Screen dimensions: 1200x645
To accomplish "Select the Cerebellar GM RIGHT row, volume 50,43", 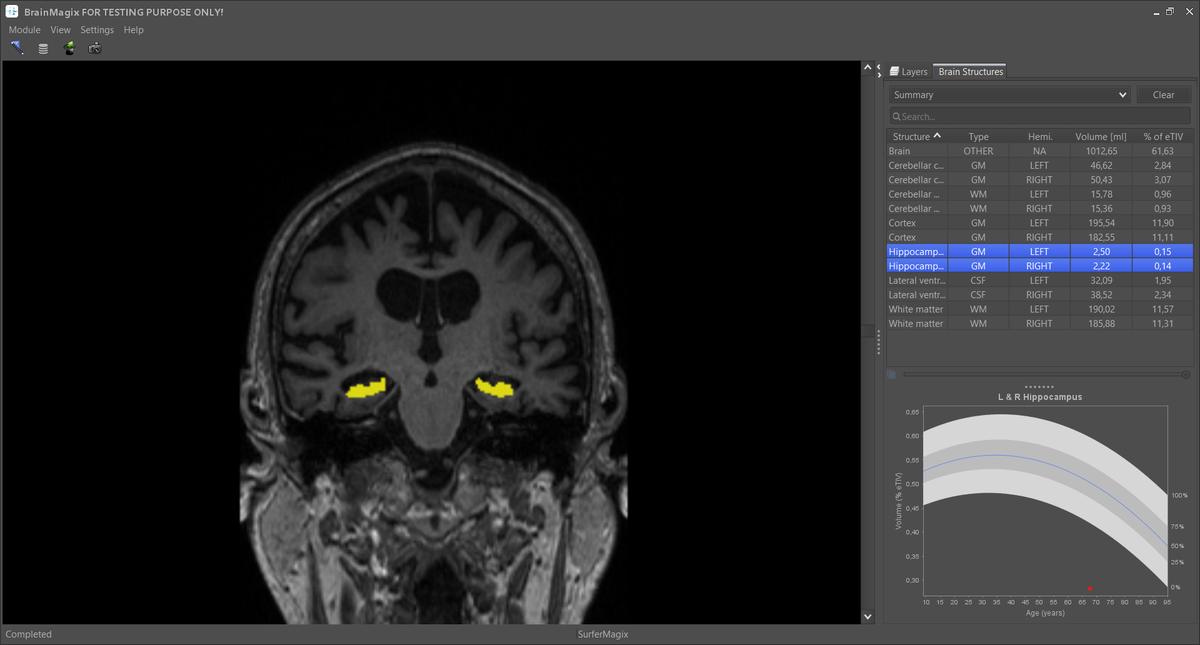I will (1040, 180).
